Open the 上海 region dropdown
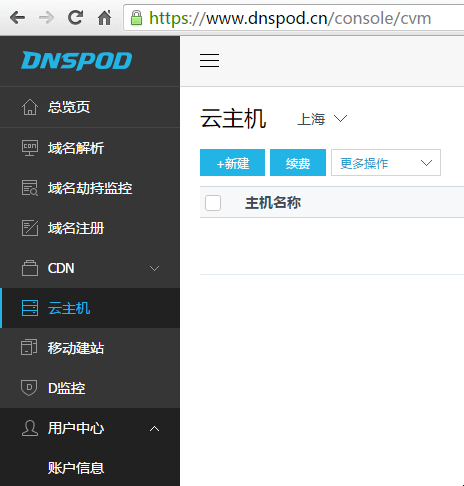This screenshot has height=486, width=464. coord(322,119)
